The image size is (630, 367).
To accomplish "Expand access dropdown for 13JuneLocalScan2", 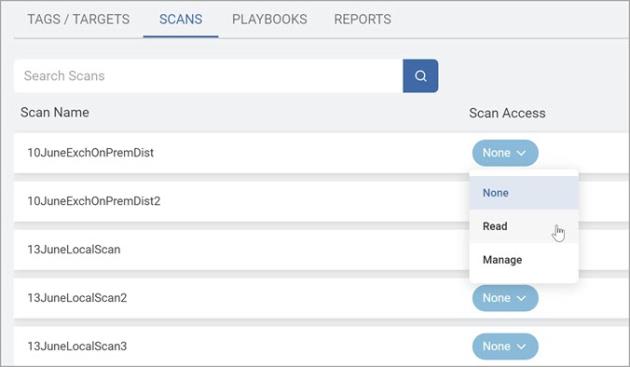I will 505,298.
